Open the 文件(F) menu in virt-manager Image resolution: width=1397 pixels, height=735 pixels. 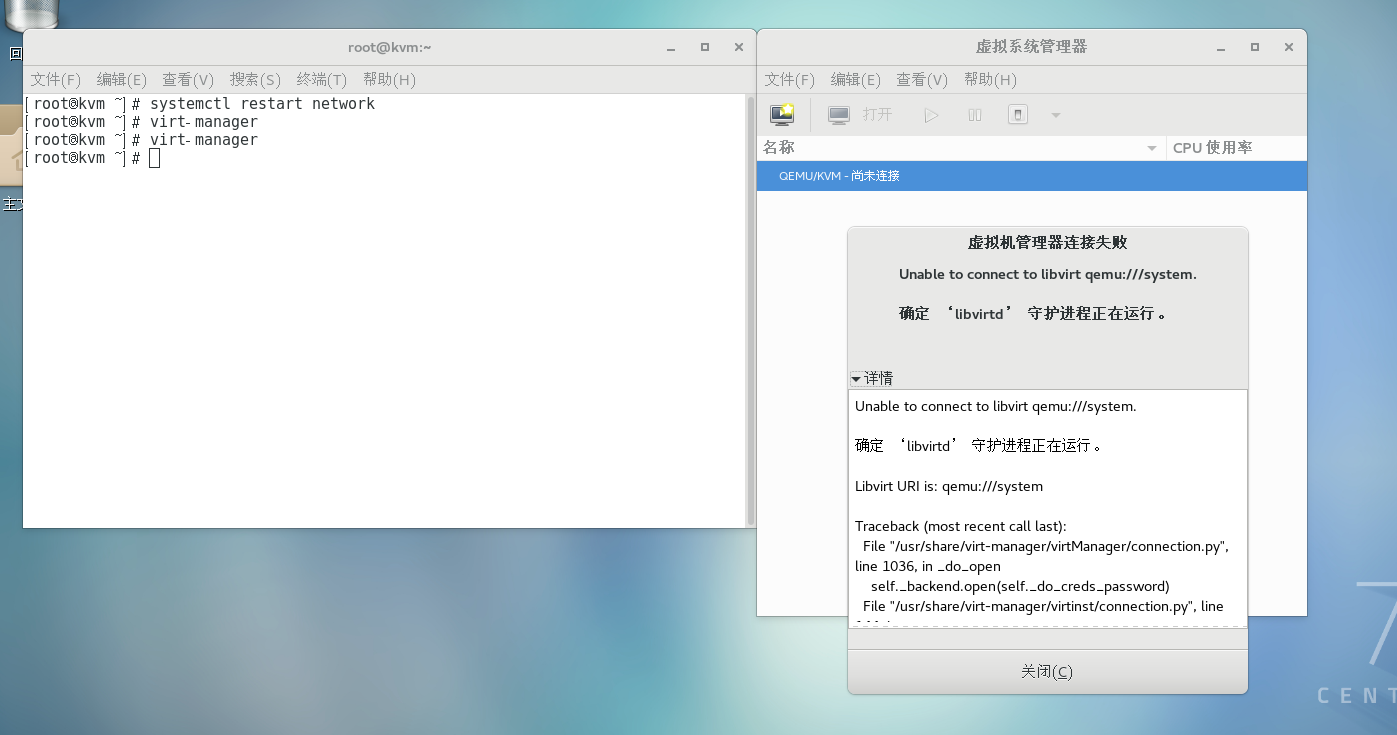pos(789,79)
